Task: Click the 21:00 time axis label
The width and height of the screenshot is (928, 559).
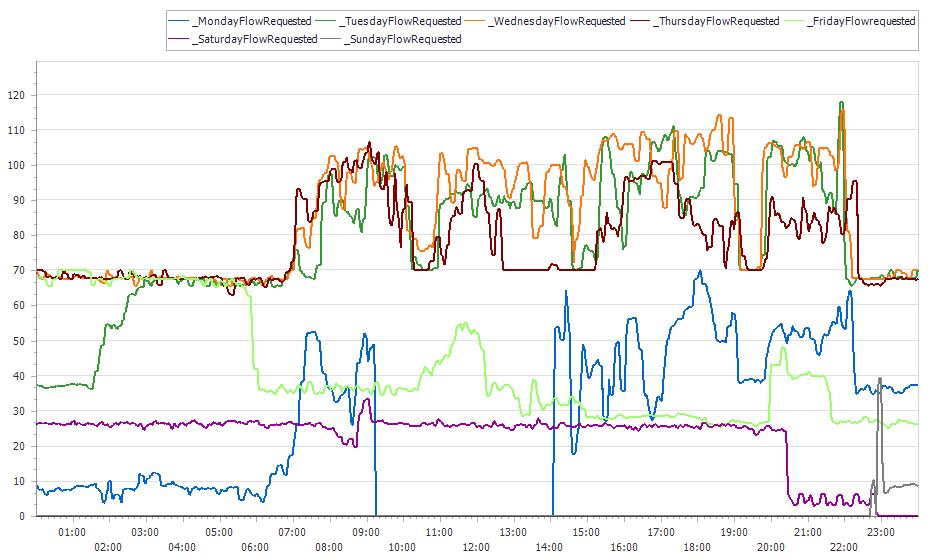Action: click(807, 532)
